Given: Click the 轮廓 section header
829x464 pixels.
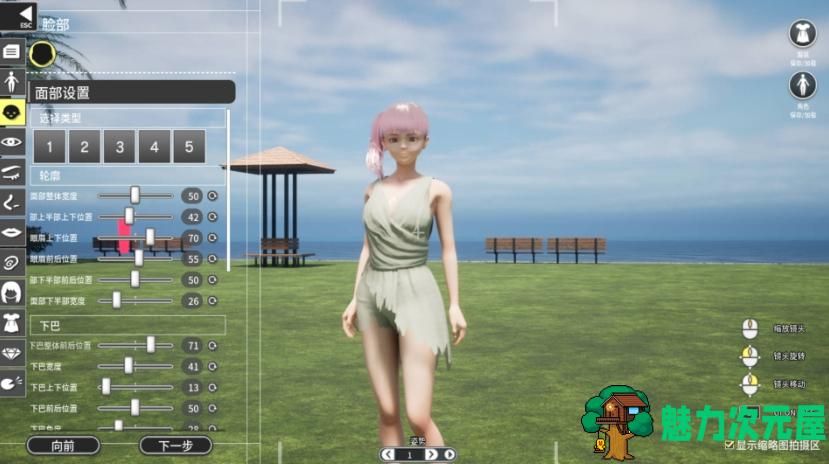Looking at the screenshot, I should pyautogui.click(x=127, y=175).
